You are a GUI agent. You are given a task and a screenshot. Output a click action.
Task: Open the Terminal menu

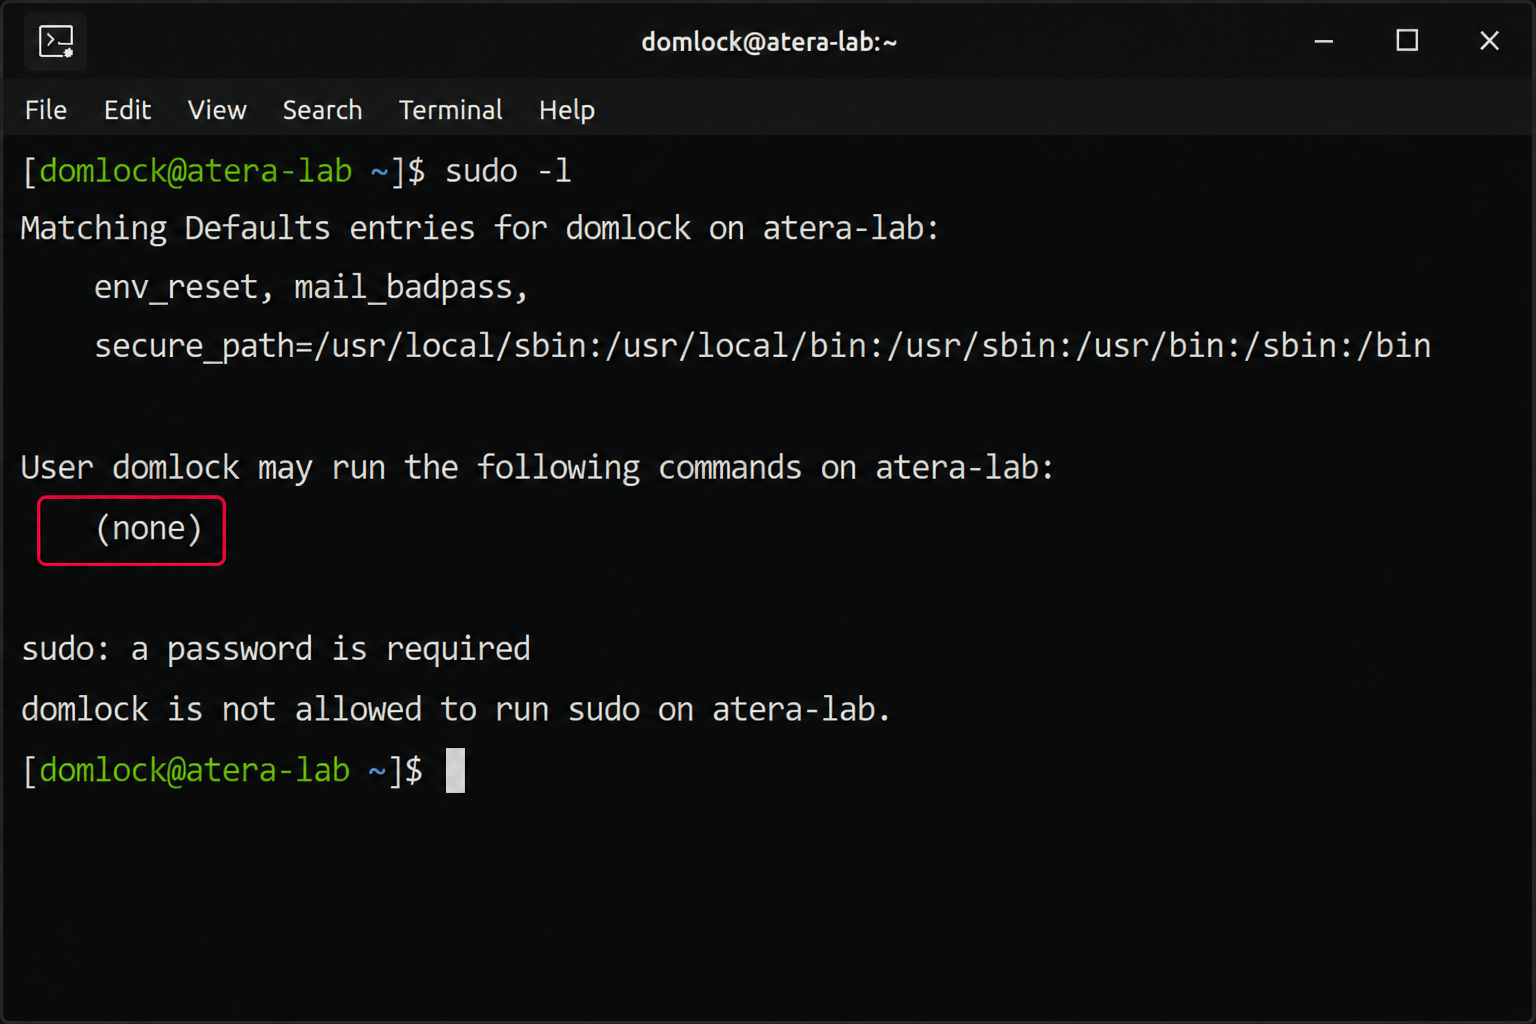[x=450, y=110]
